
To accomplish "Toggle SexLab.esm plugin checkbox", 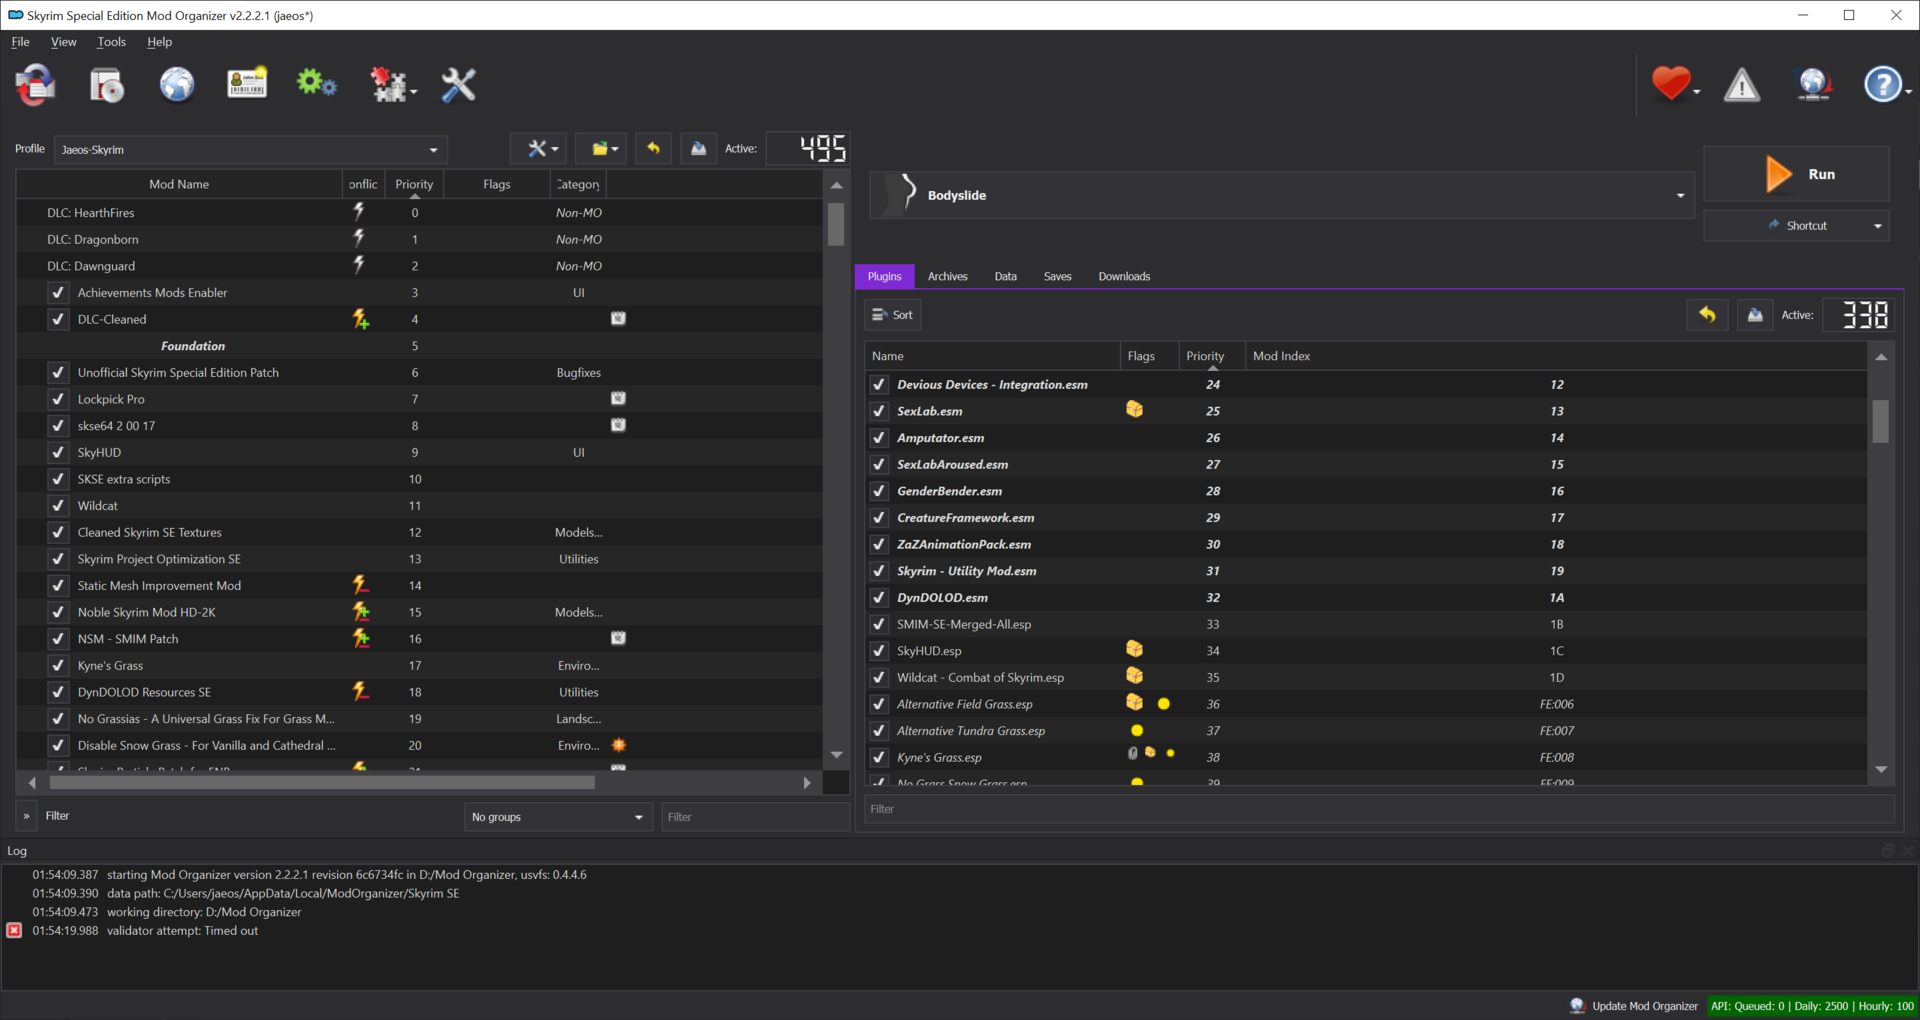I will click(x=879, y=411).
